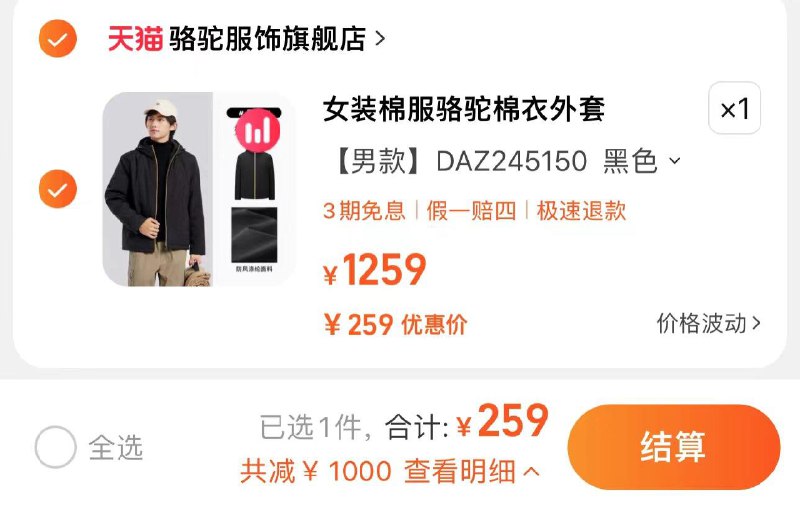This screenshot has height=515, width=800.
Task: Click the arrow next to 价格波动
Action: pos(756,323)
